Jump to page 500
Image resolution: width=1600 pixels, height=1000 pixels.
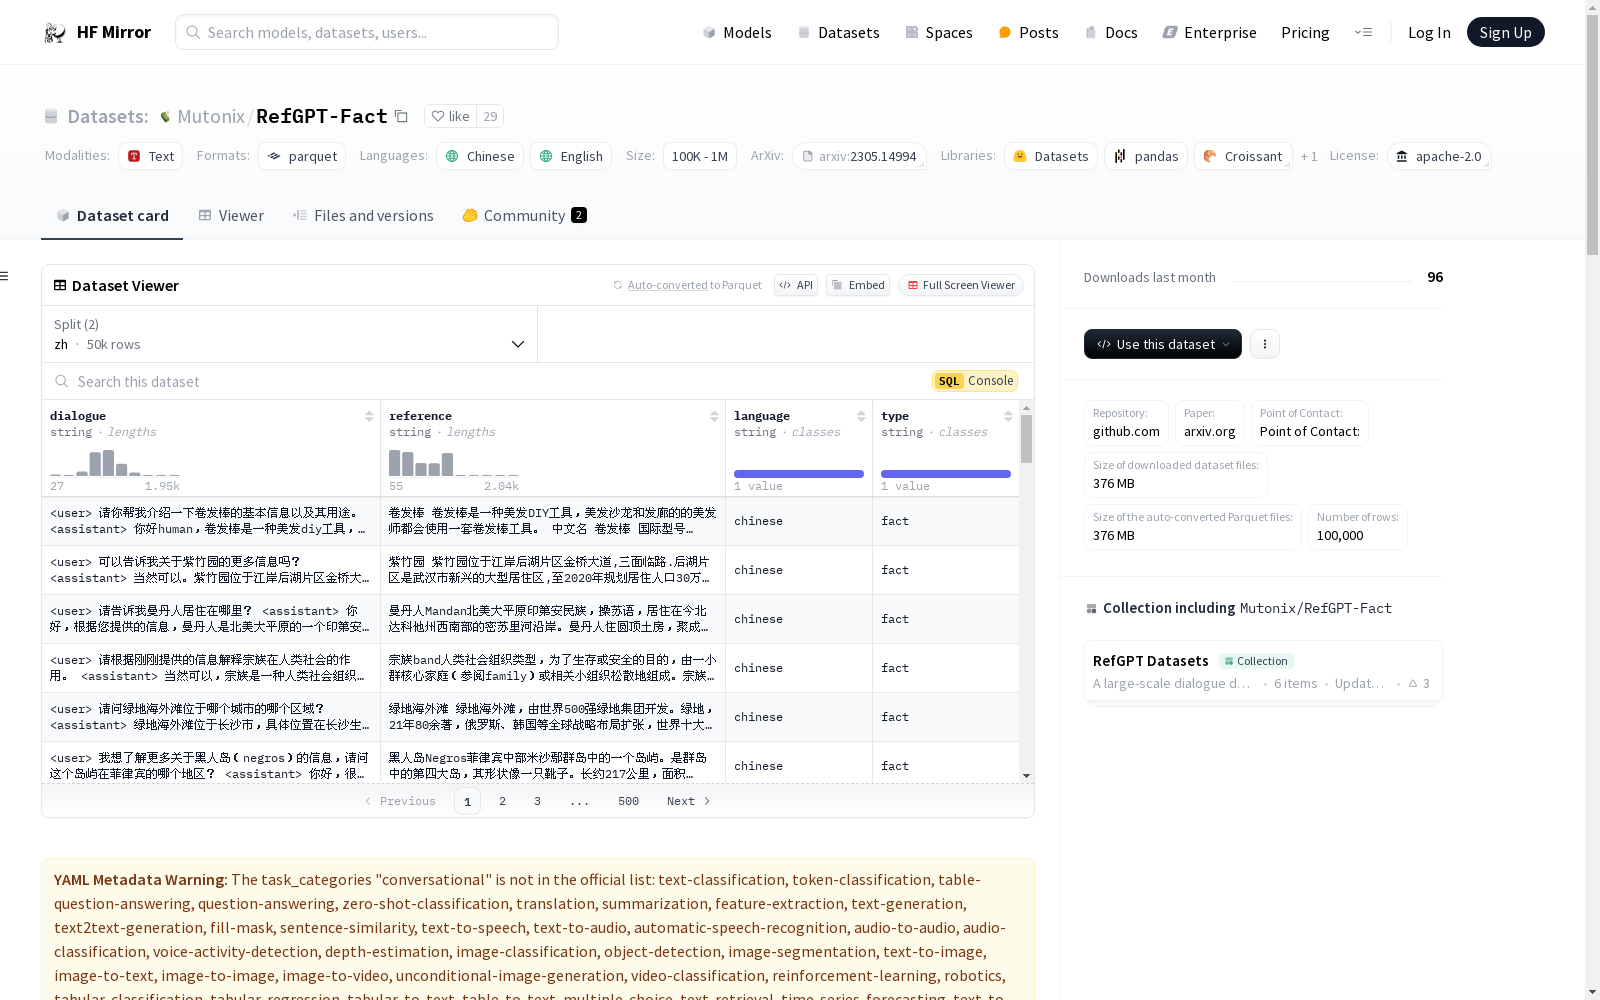point(628,801)
